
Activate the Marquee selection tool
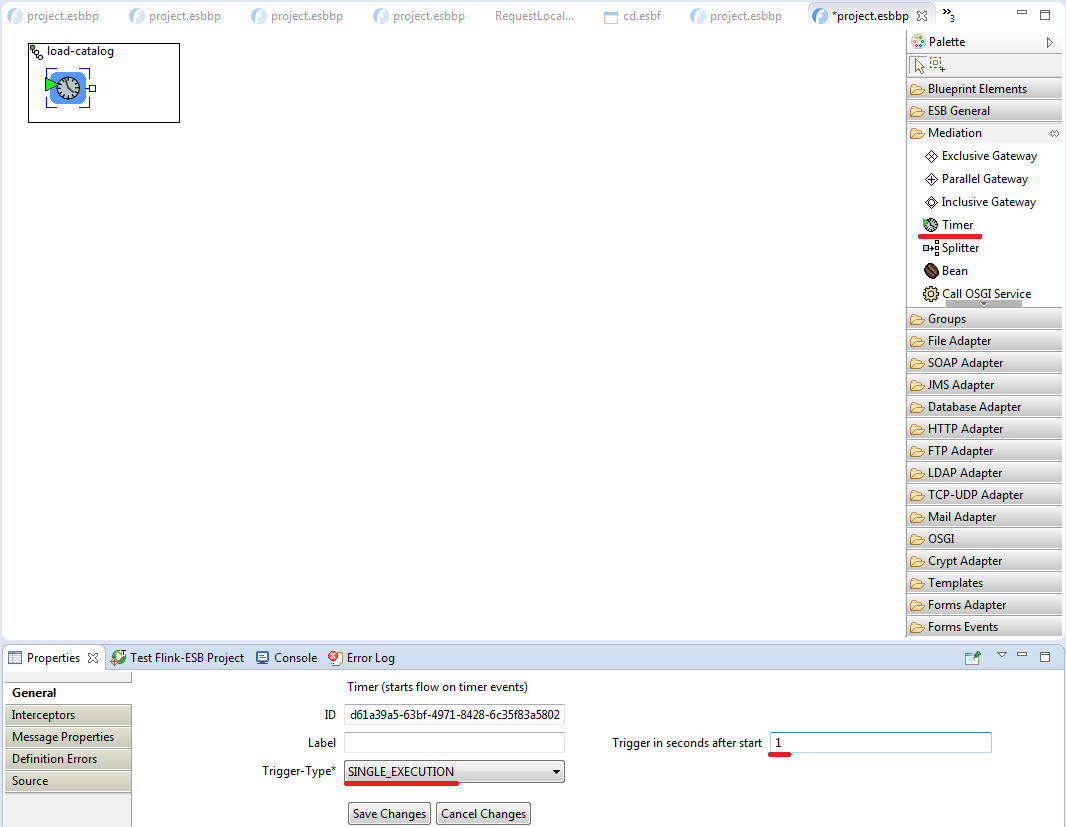937,64
